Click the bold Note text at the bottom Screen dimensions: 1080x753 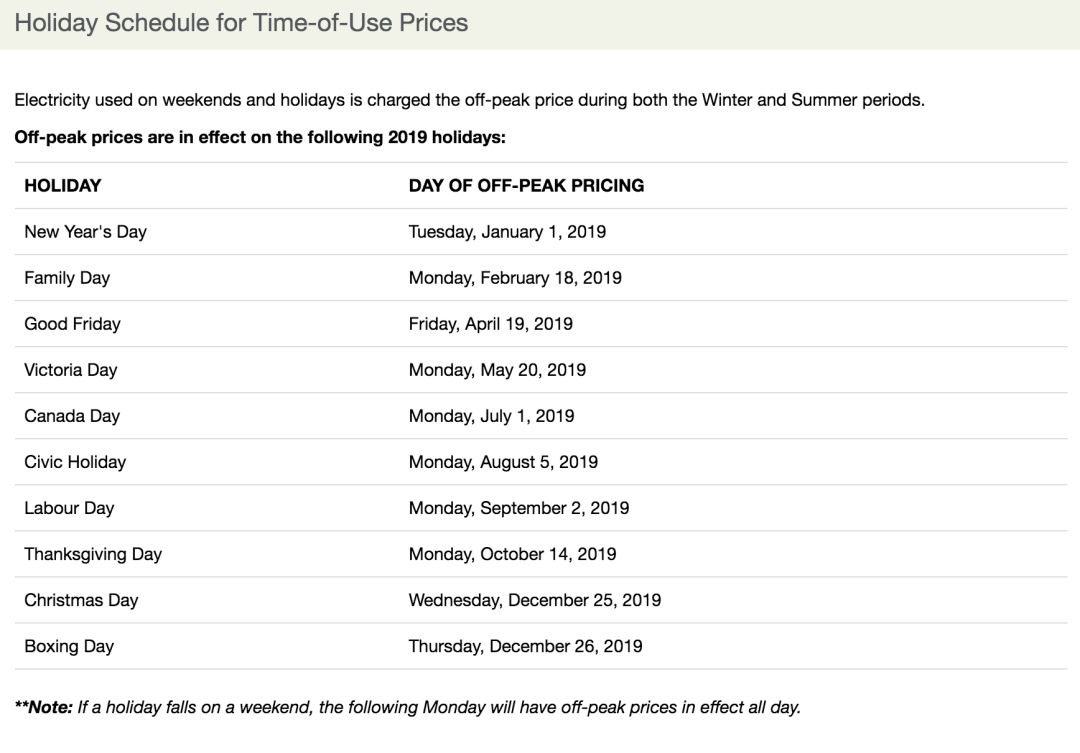point(43,708)
